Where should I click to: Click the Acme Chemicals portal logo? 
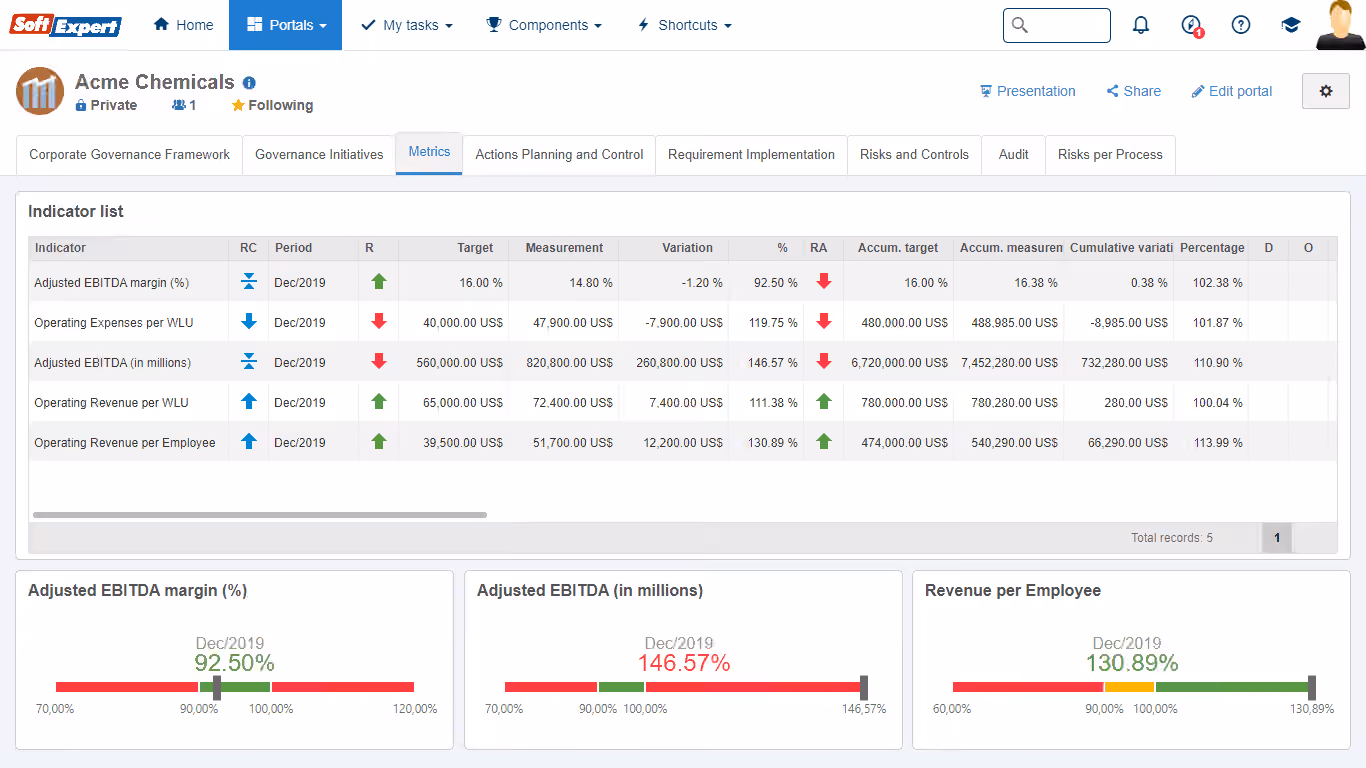pyautogui.click(x=40, y=91)
